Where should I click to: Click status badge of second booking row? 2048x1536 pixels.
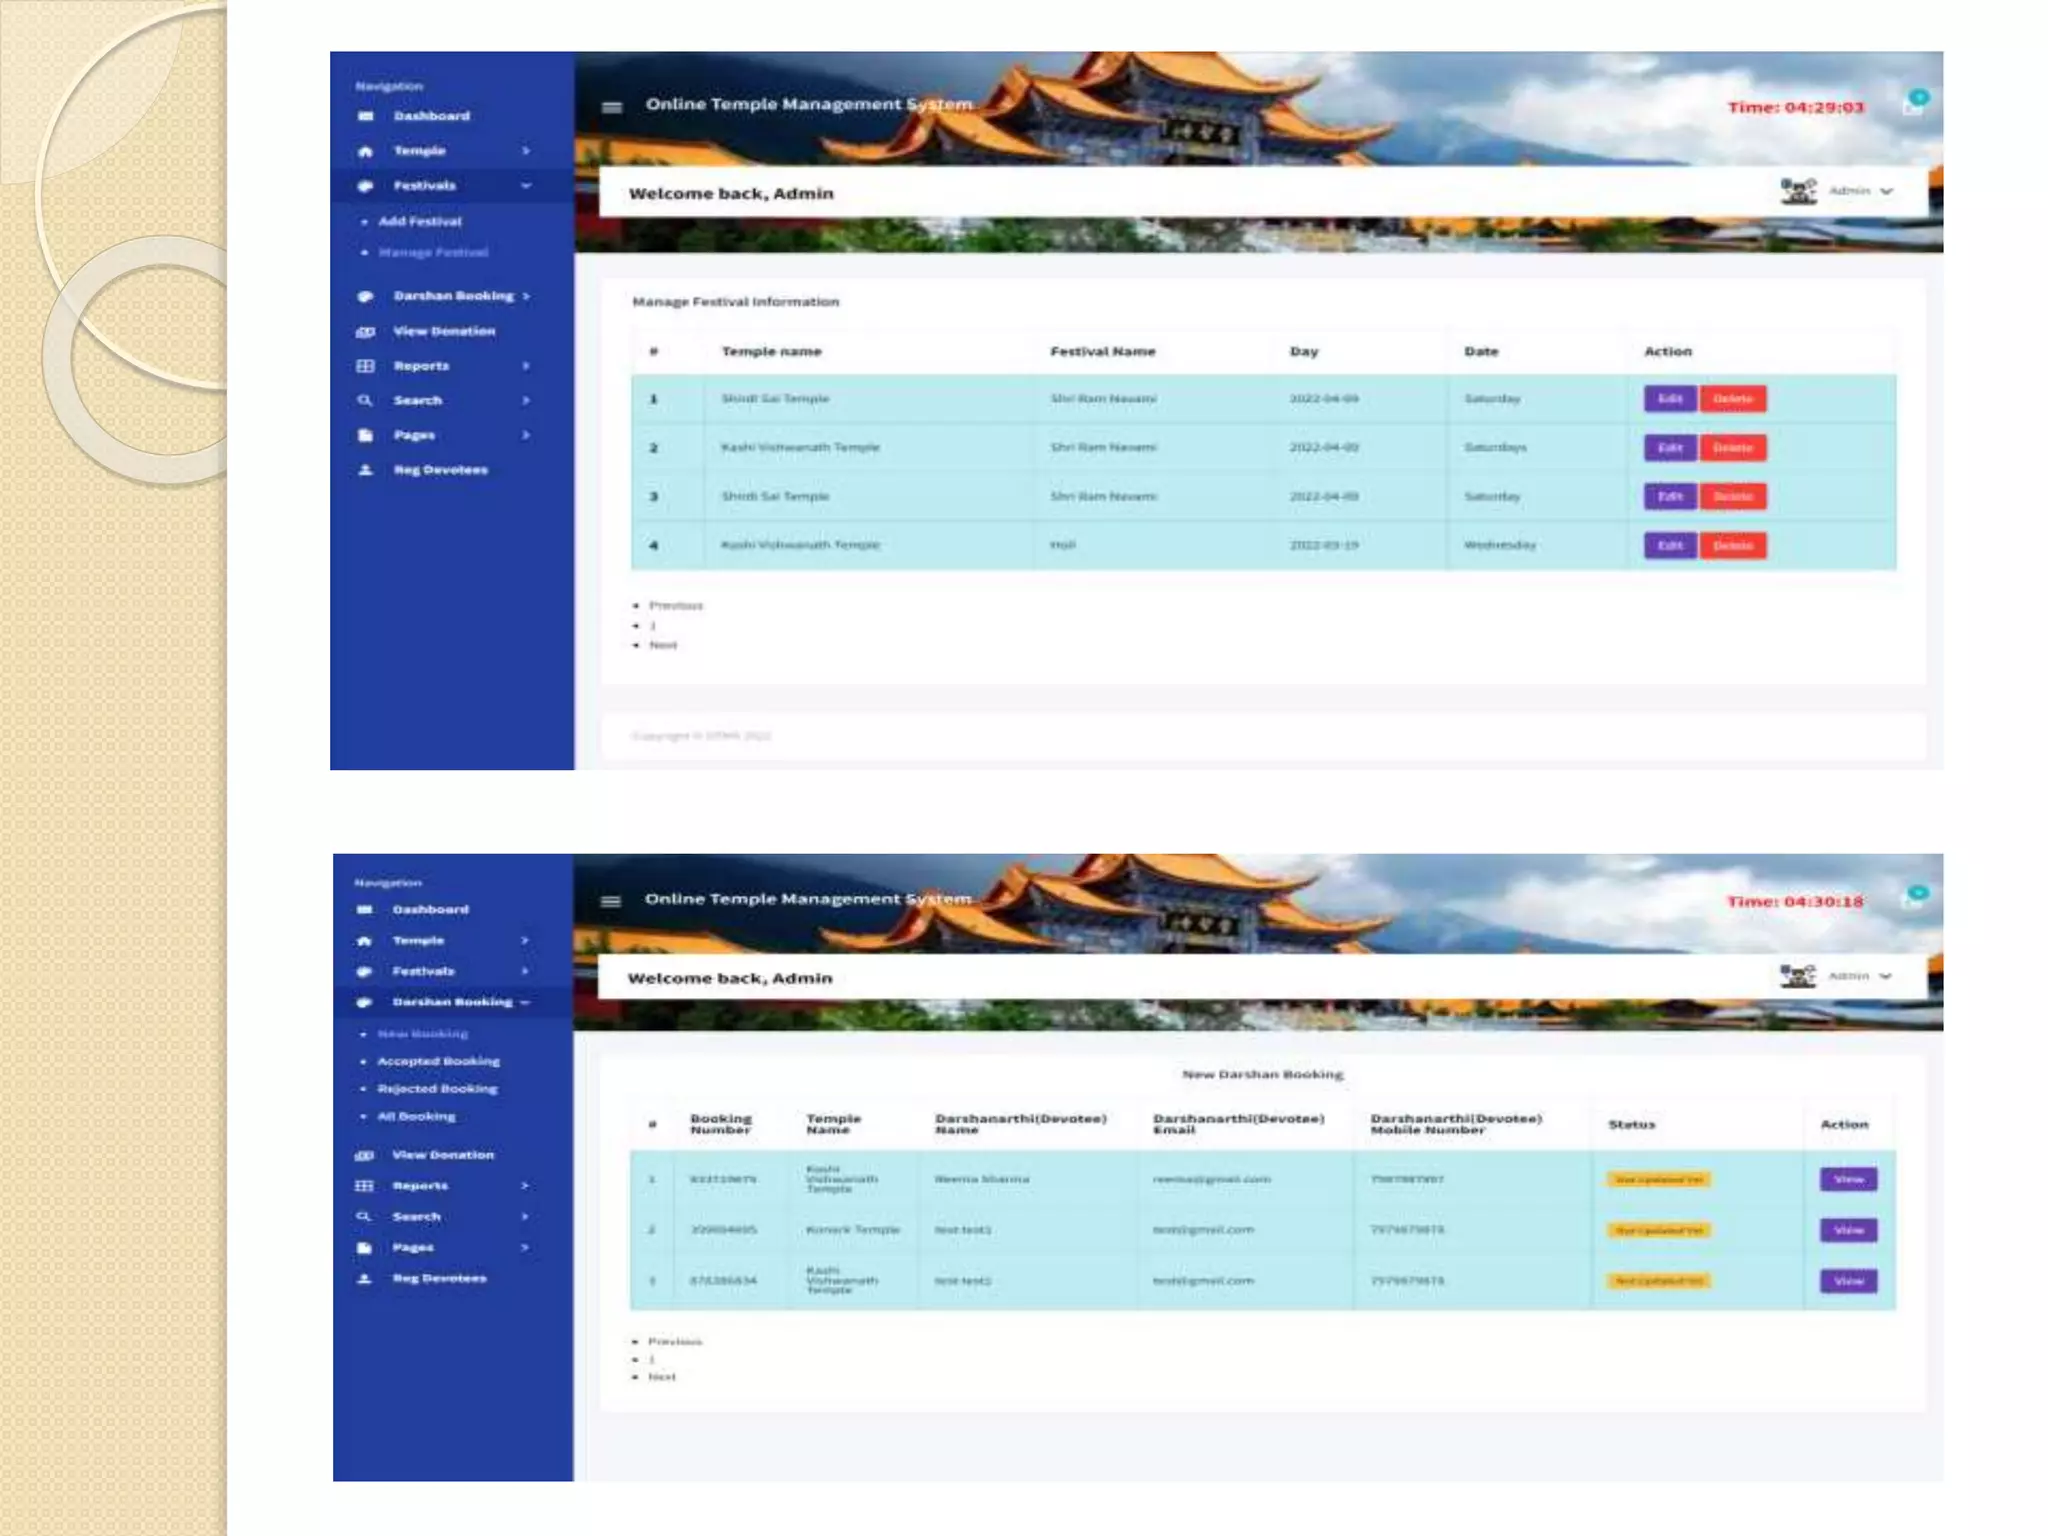(x=1659, y=1230)
